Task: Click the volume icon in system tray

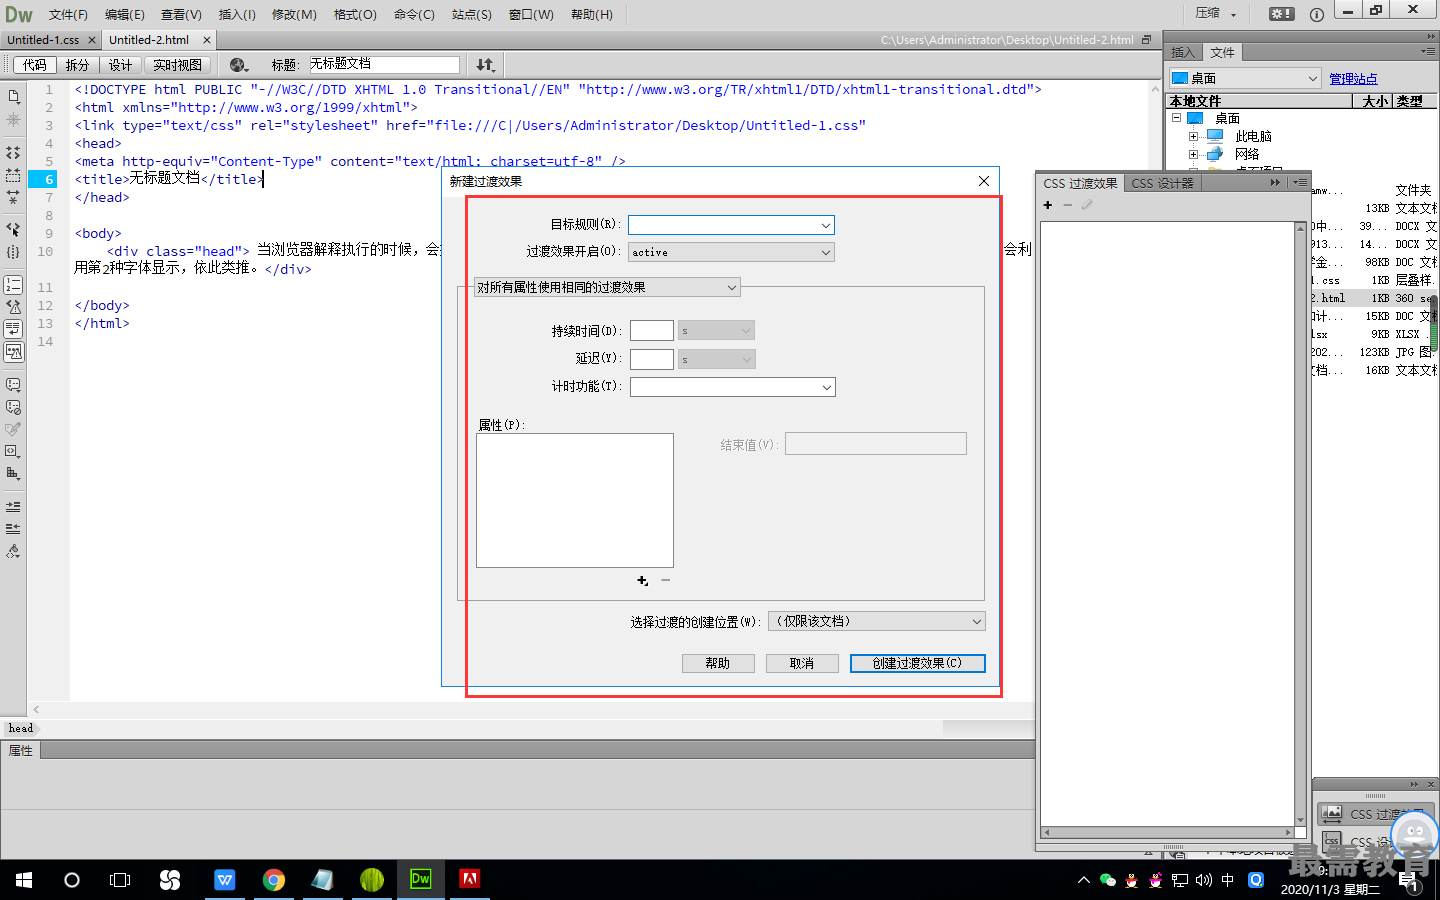Action: pos(1203,880)
